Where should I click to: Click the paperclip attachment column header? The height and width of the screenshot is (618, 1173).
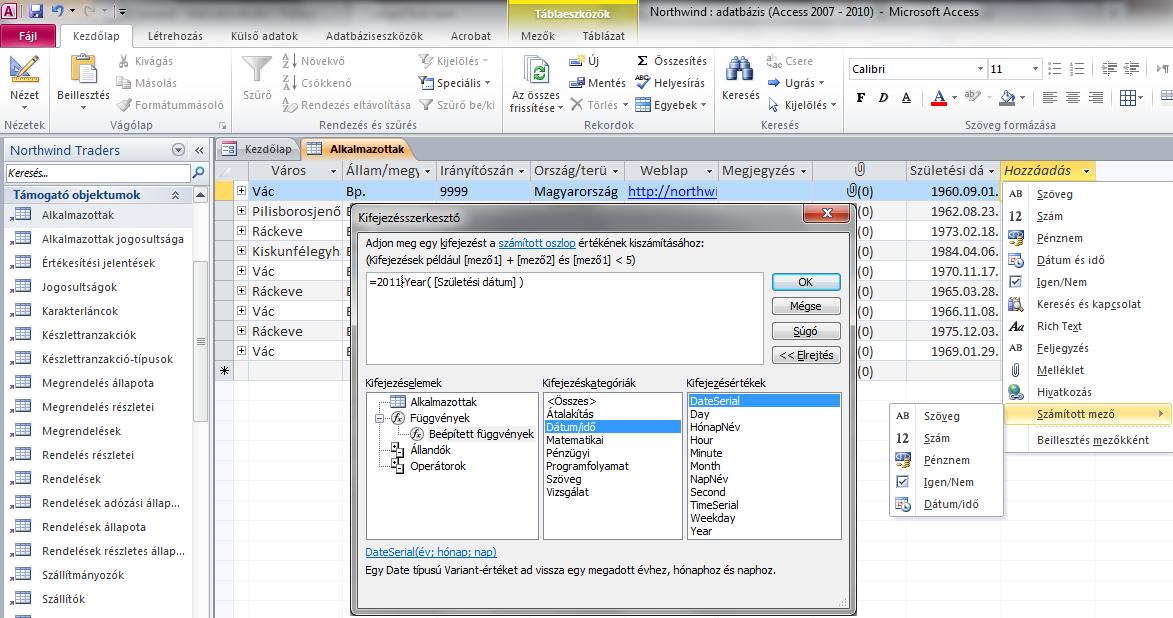tap(860, 170)
